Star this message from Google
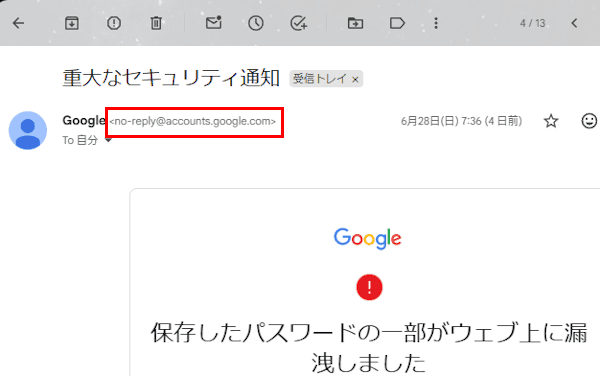The width and height of the screenshot is (600, 376). [551, 121]
